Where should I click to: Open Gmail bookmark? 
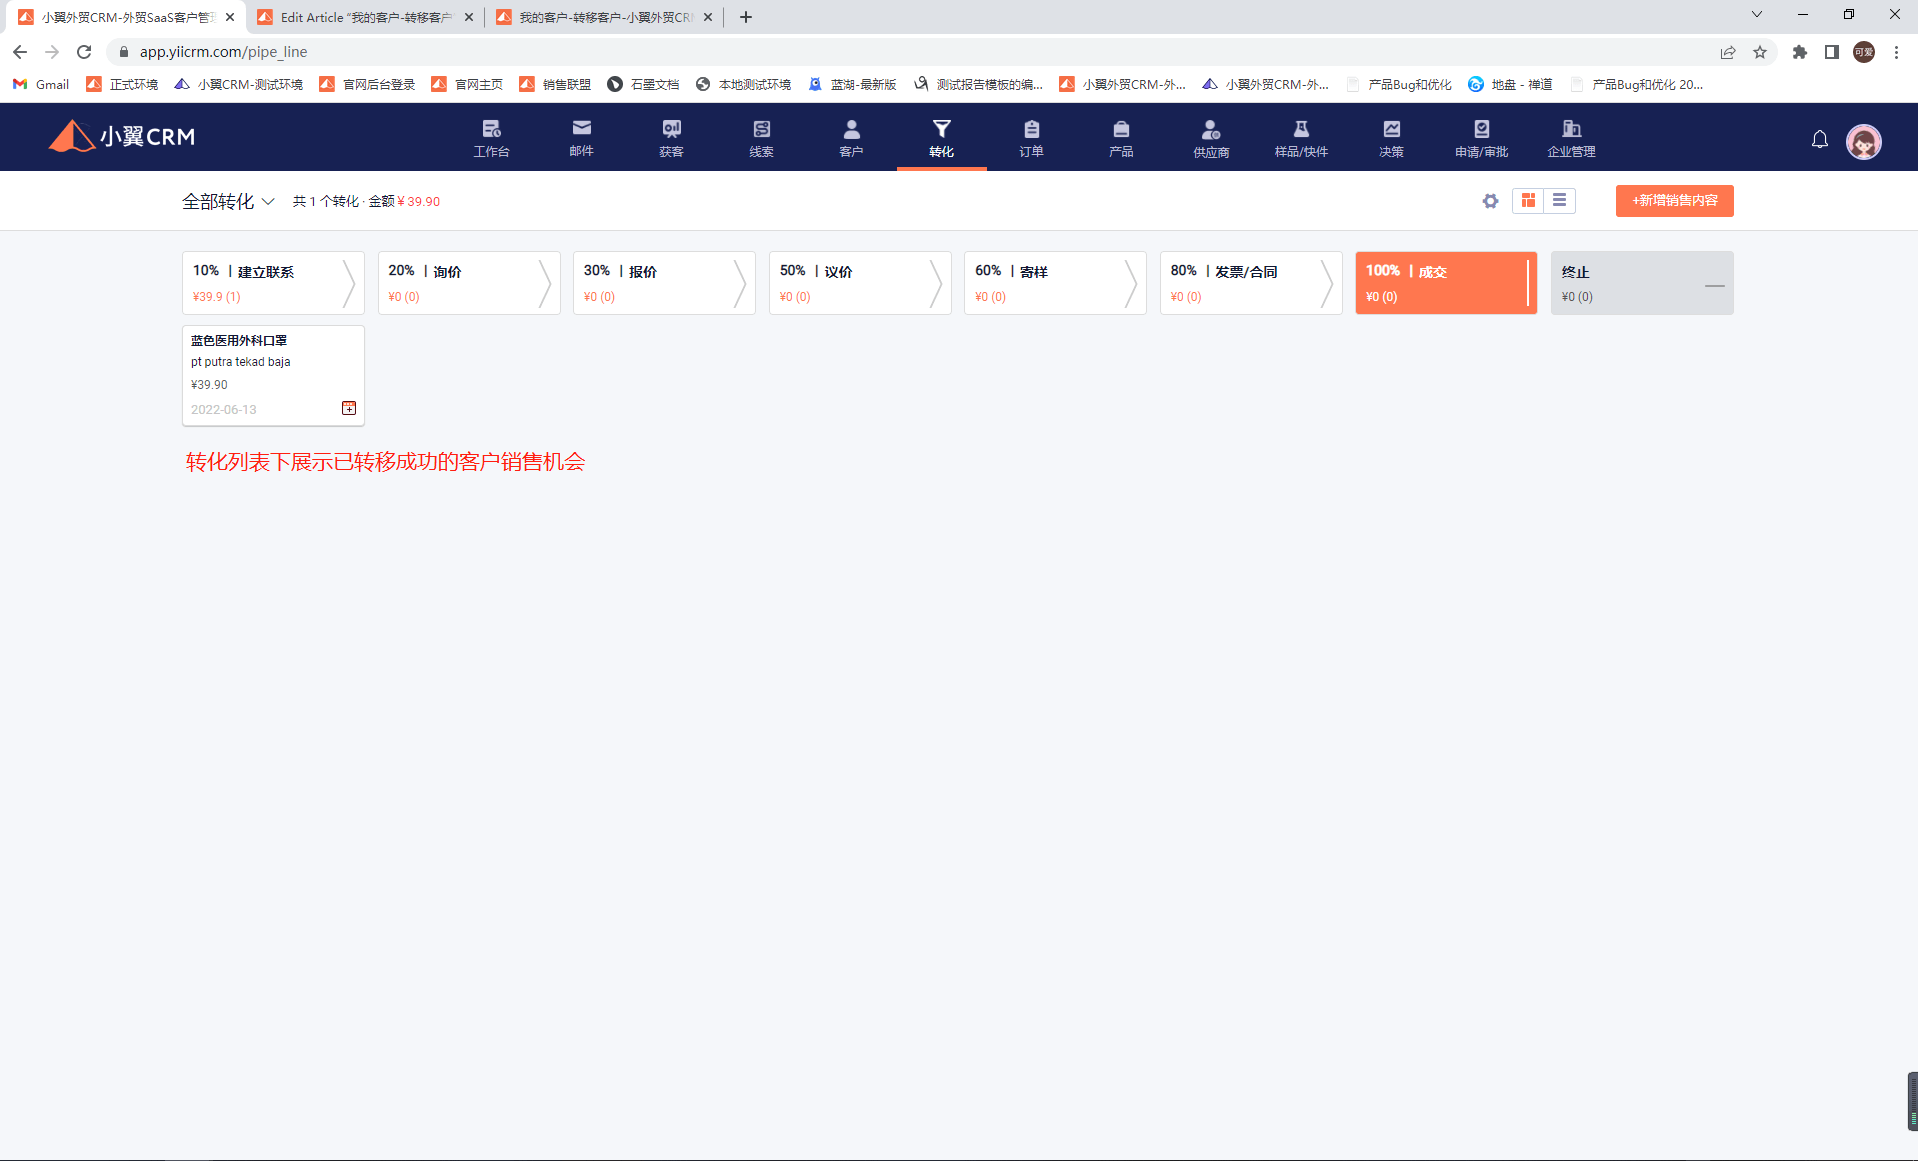[41, 84]
